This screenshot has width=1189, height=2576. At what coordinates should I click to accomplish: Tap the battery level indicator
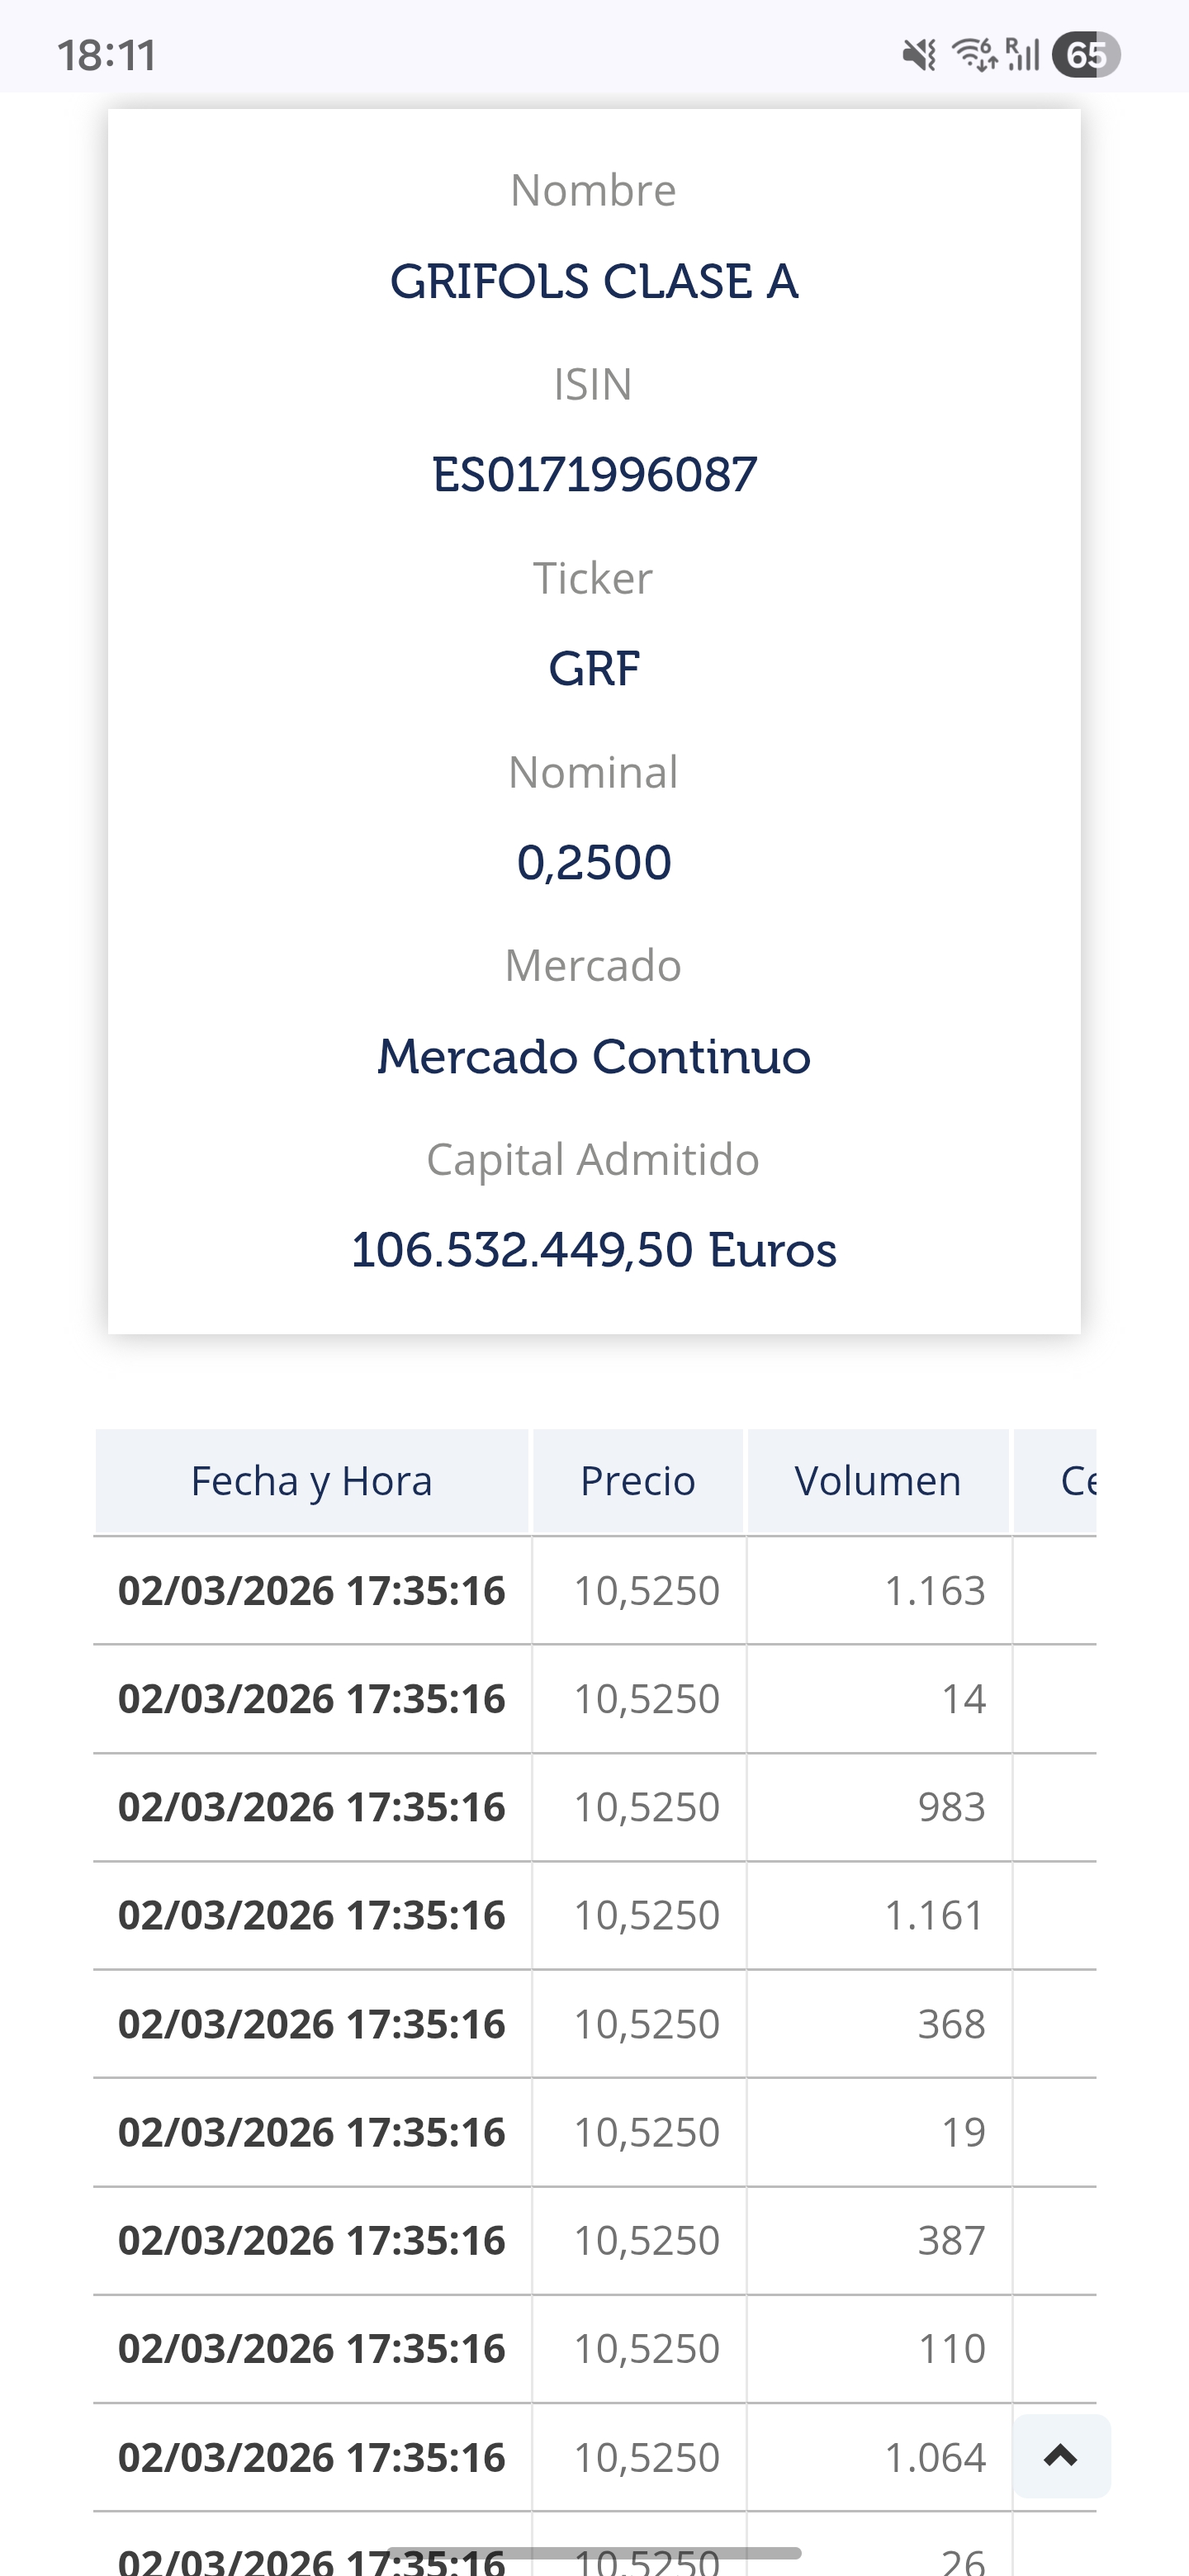1085,55
